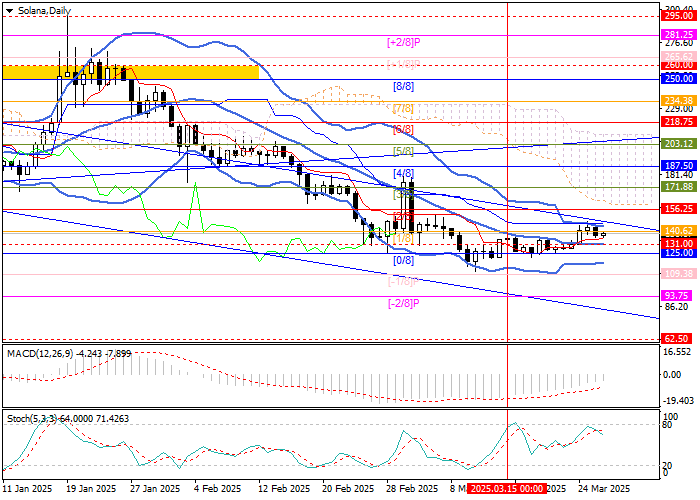Click the [8/8] Murrey level label
This screenshot has height=500, width=700.
403,87
